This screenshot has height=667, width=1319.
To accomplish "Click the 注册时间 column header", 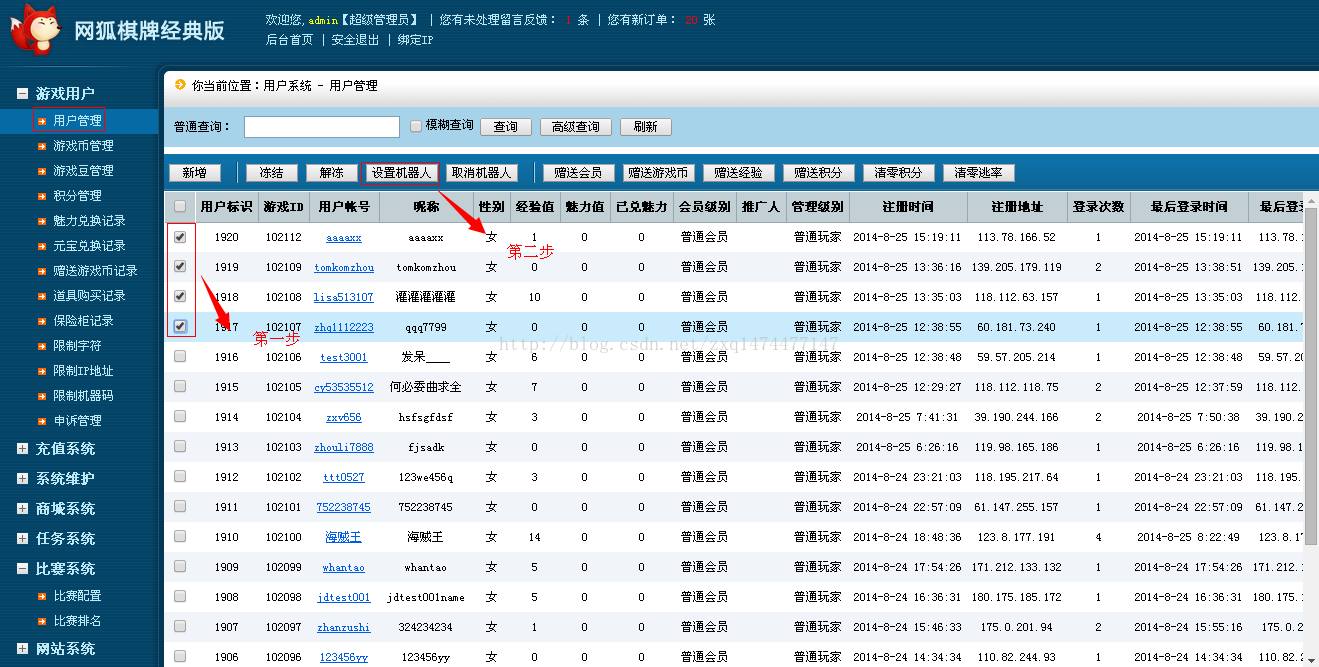I will [x=908, y=207].
